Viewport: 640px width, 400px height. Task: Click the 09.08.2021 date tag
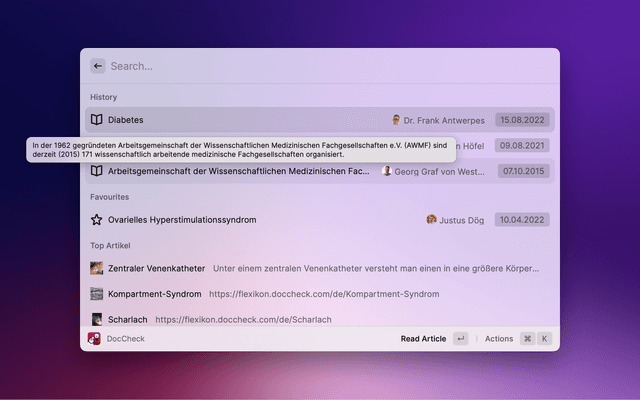(522, 145)
